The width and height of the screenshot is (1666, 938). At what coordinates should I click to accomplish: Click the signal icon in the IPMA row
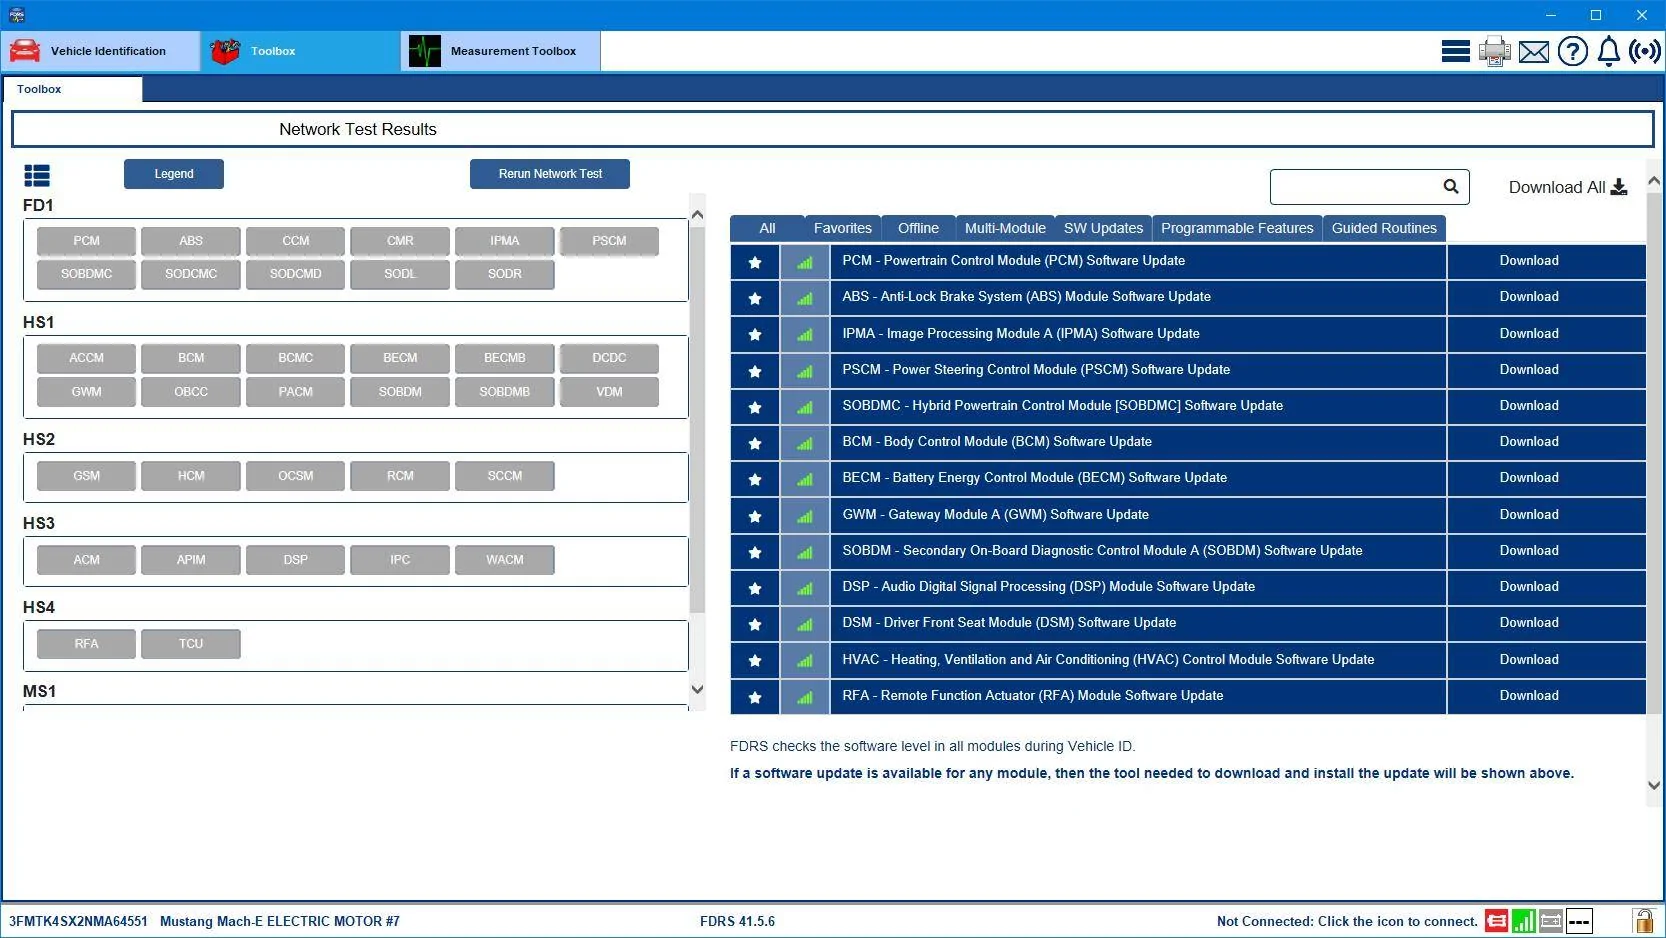click(x=805, y=334)
